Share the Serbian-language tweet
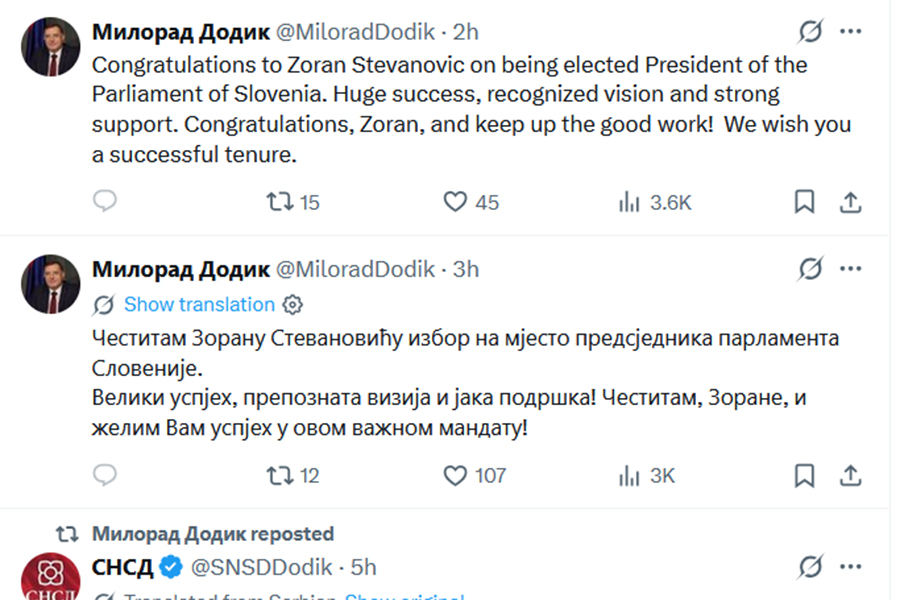 coord(850,475)
